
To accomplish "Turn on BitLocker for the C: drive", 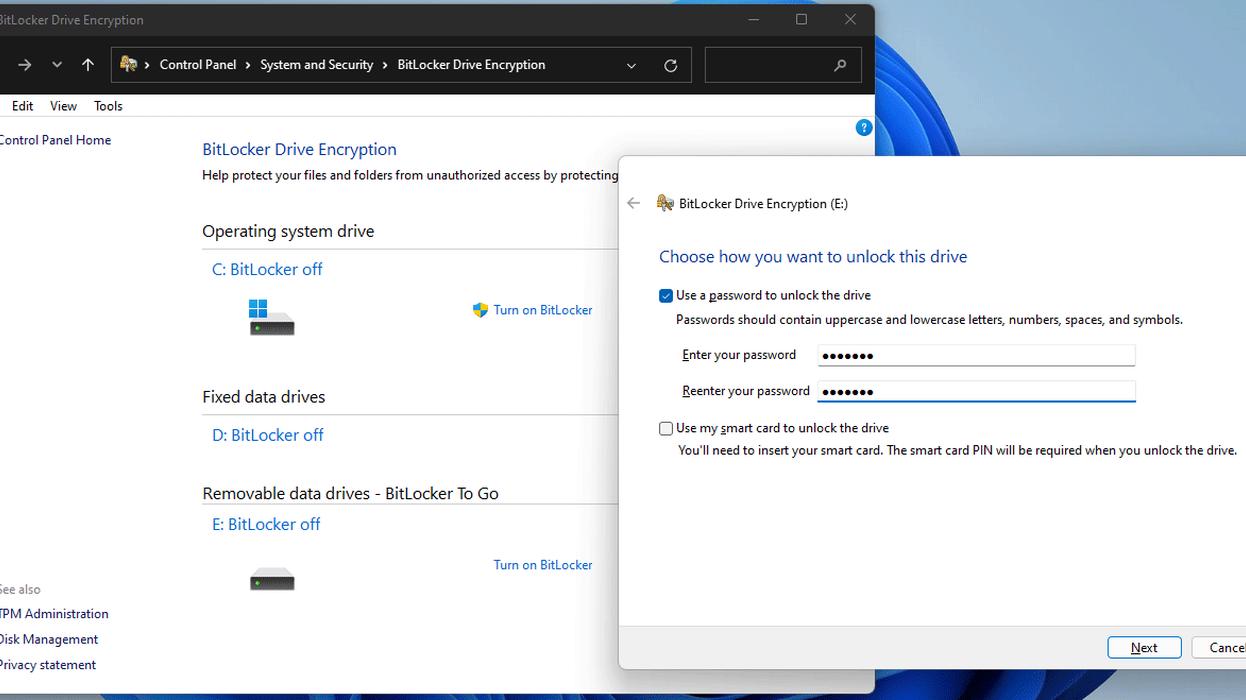I will coord(542,310).
